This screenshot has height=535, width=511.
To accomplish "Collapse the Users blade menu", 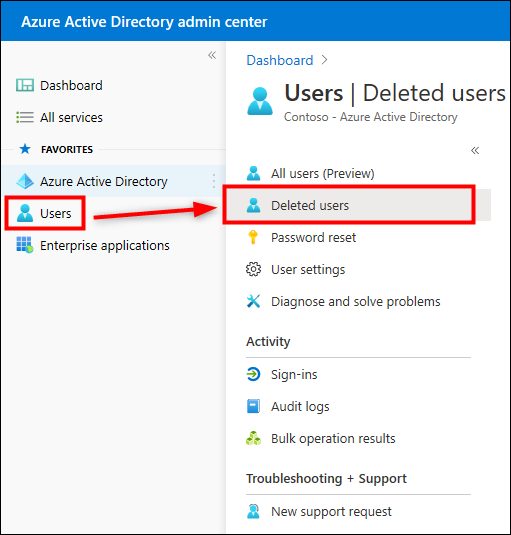I will point(475,150).
